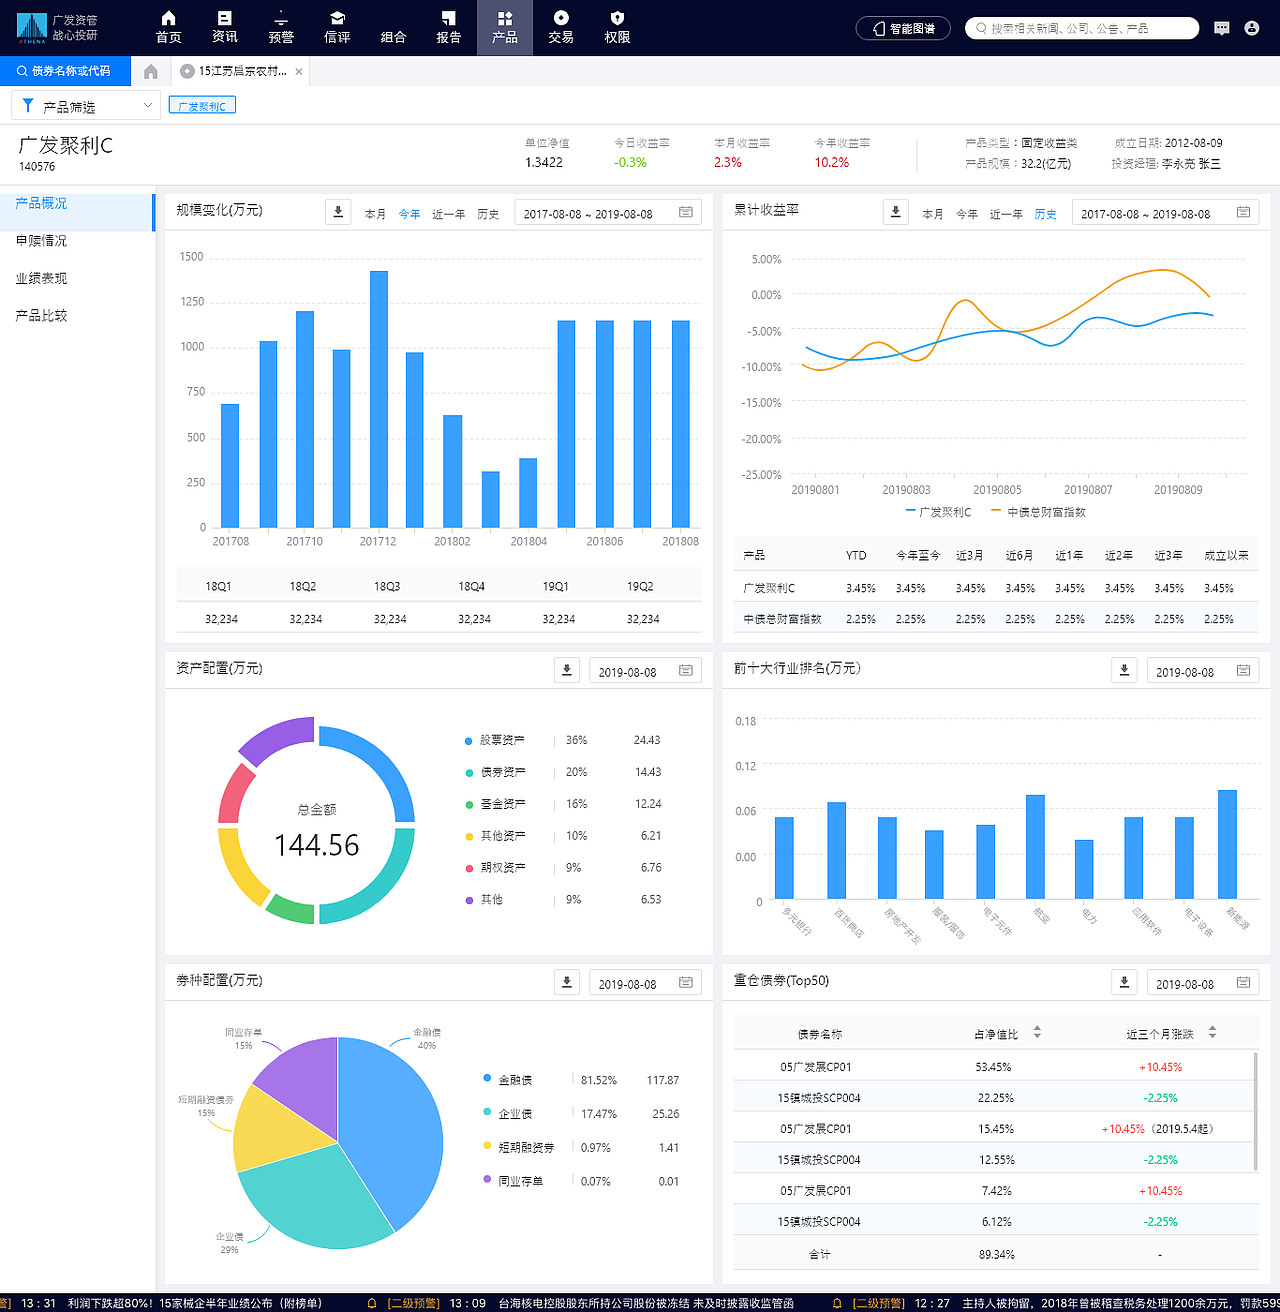Close the 15江苏启东农村 tab
The width and height of the screenshot is (1280, 1312).
(x=299, y=72)
